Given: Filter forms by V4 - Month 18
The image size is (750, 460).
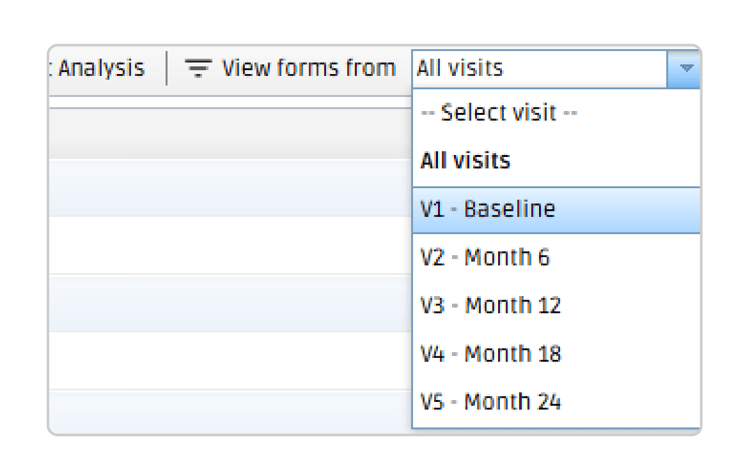Looking at the screenshot, I should [x=491, y=353].
